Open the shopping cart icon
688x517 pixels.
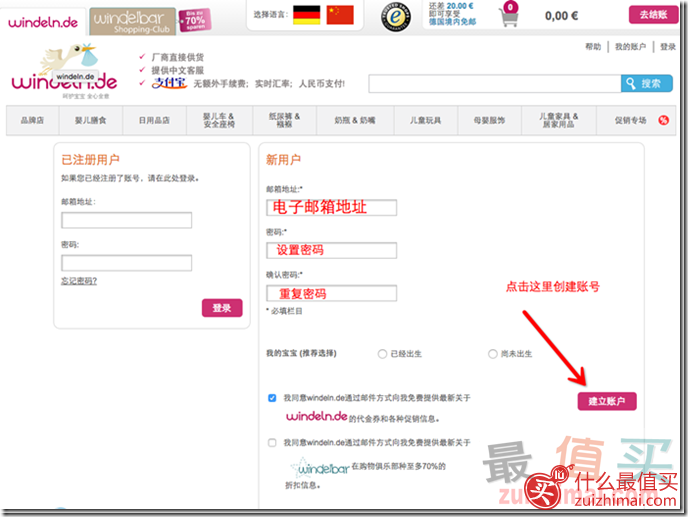(x=509, y=15)
